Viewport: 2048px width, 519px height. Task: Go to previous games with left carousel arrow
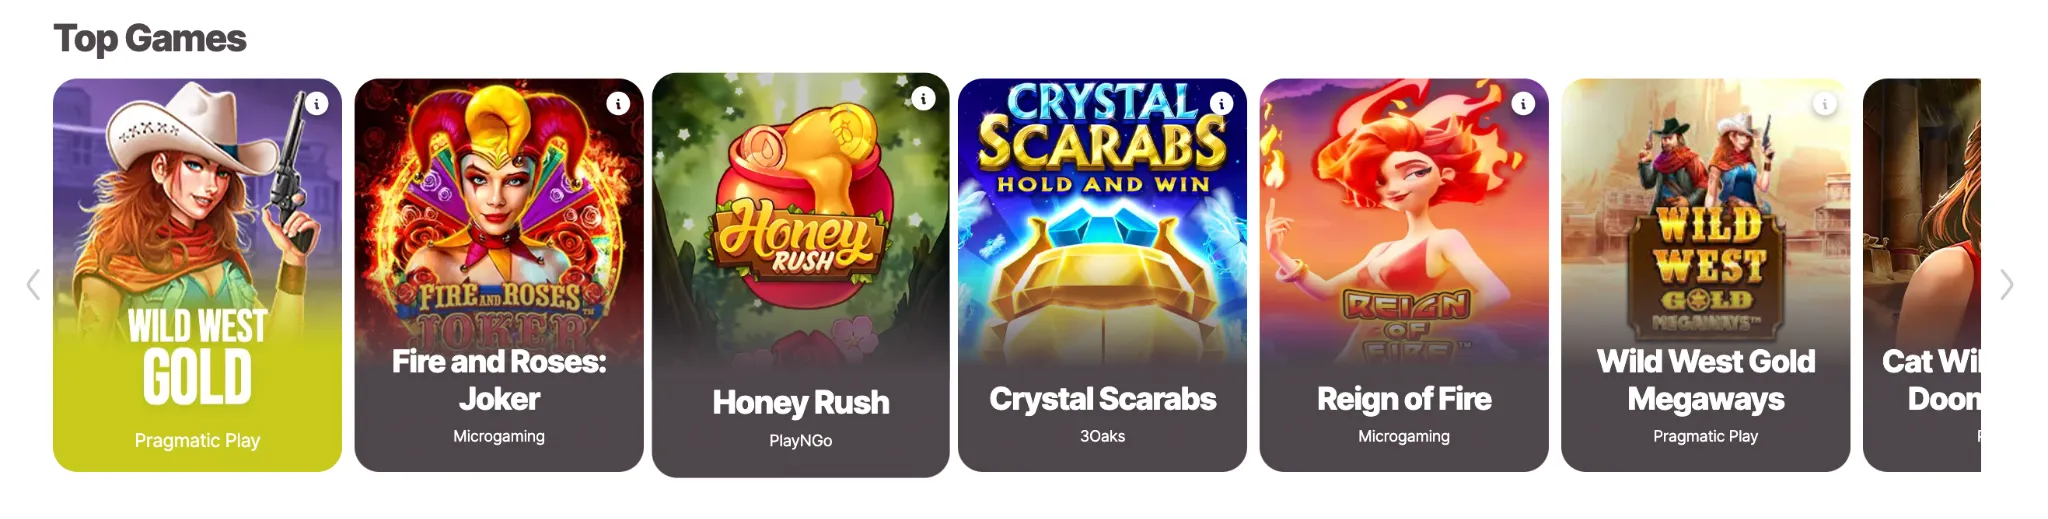(x=33, y=285)
